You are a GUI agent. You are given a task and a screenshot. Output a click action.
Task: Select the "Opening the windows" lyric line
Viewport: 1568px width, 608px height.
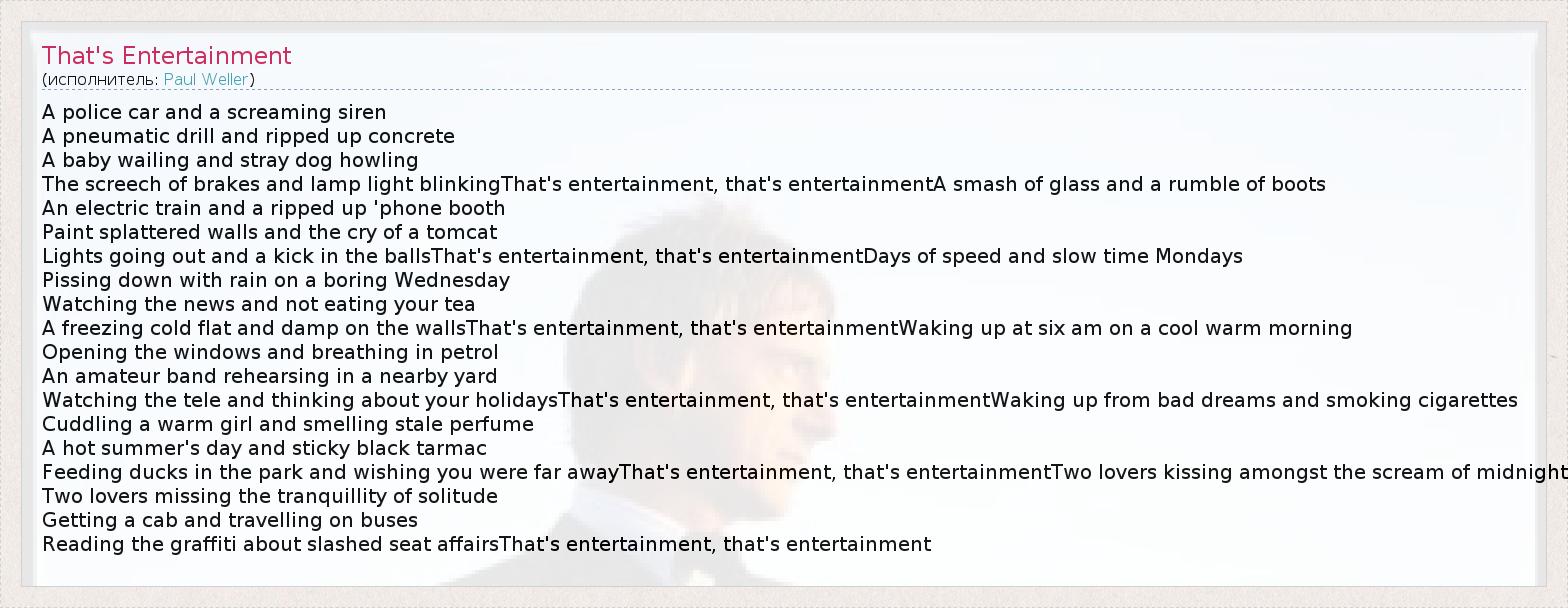(x=270, y=352)
